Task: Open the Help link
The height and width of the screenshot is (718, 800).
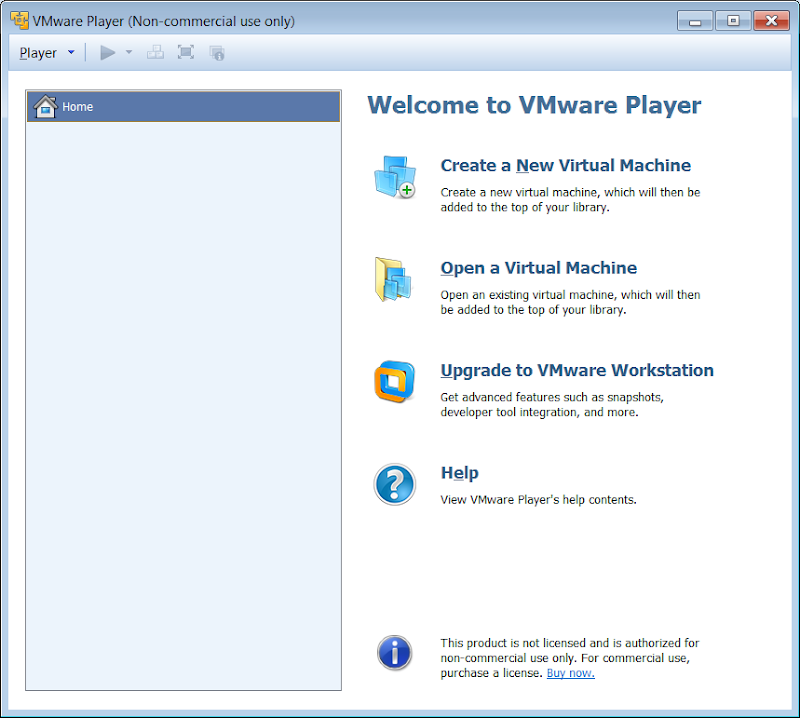Action: click(x=460, y=473)
